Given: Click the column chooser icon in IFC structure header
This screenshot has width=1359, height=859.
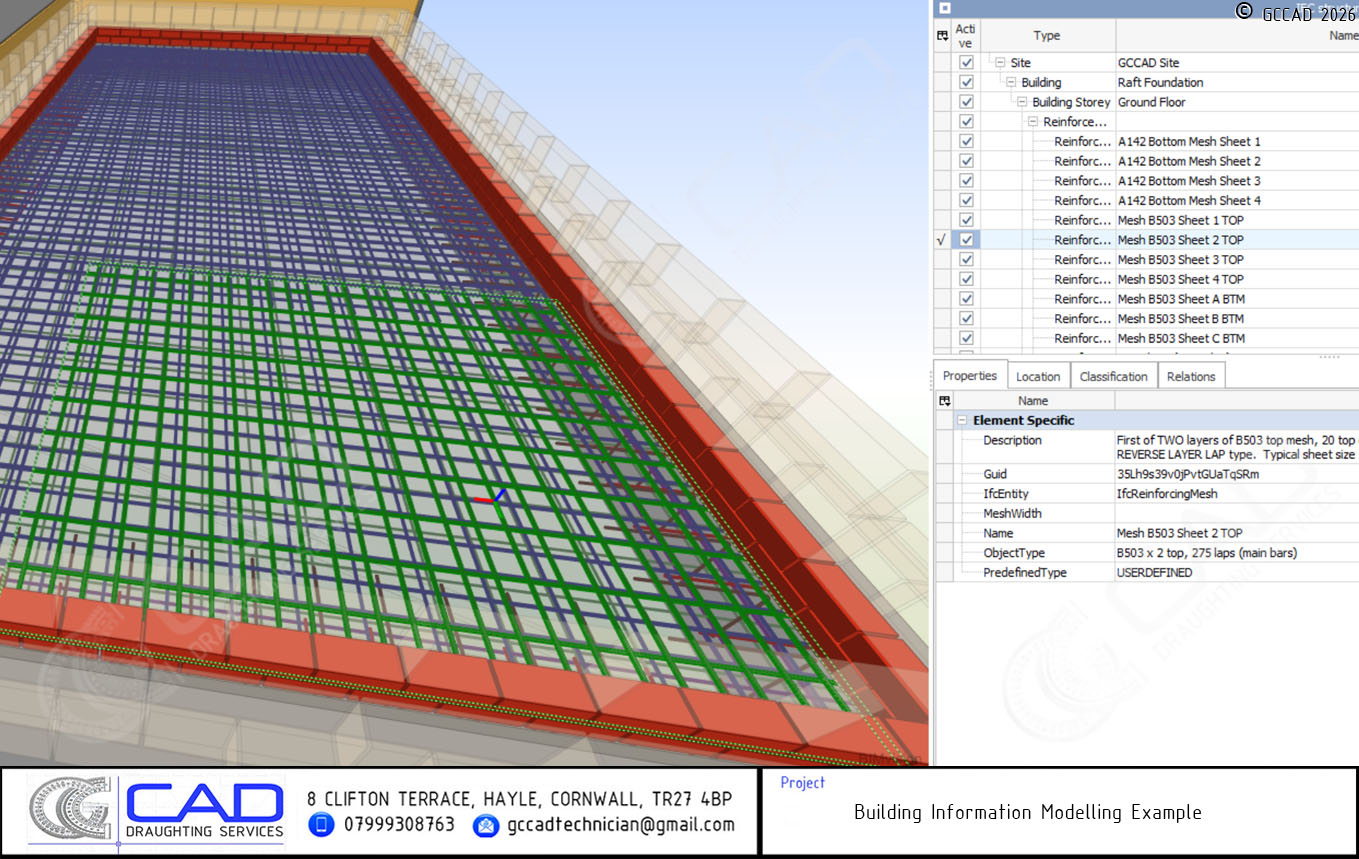Looking at the screenshot, I should tap(942, 36).
